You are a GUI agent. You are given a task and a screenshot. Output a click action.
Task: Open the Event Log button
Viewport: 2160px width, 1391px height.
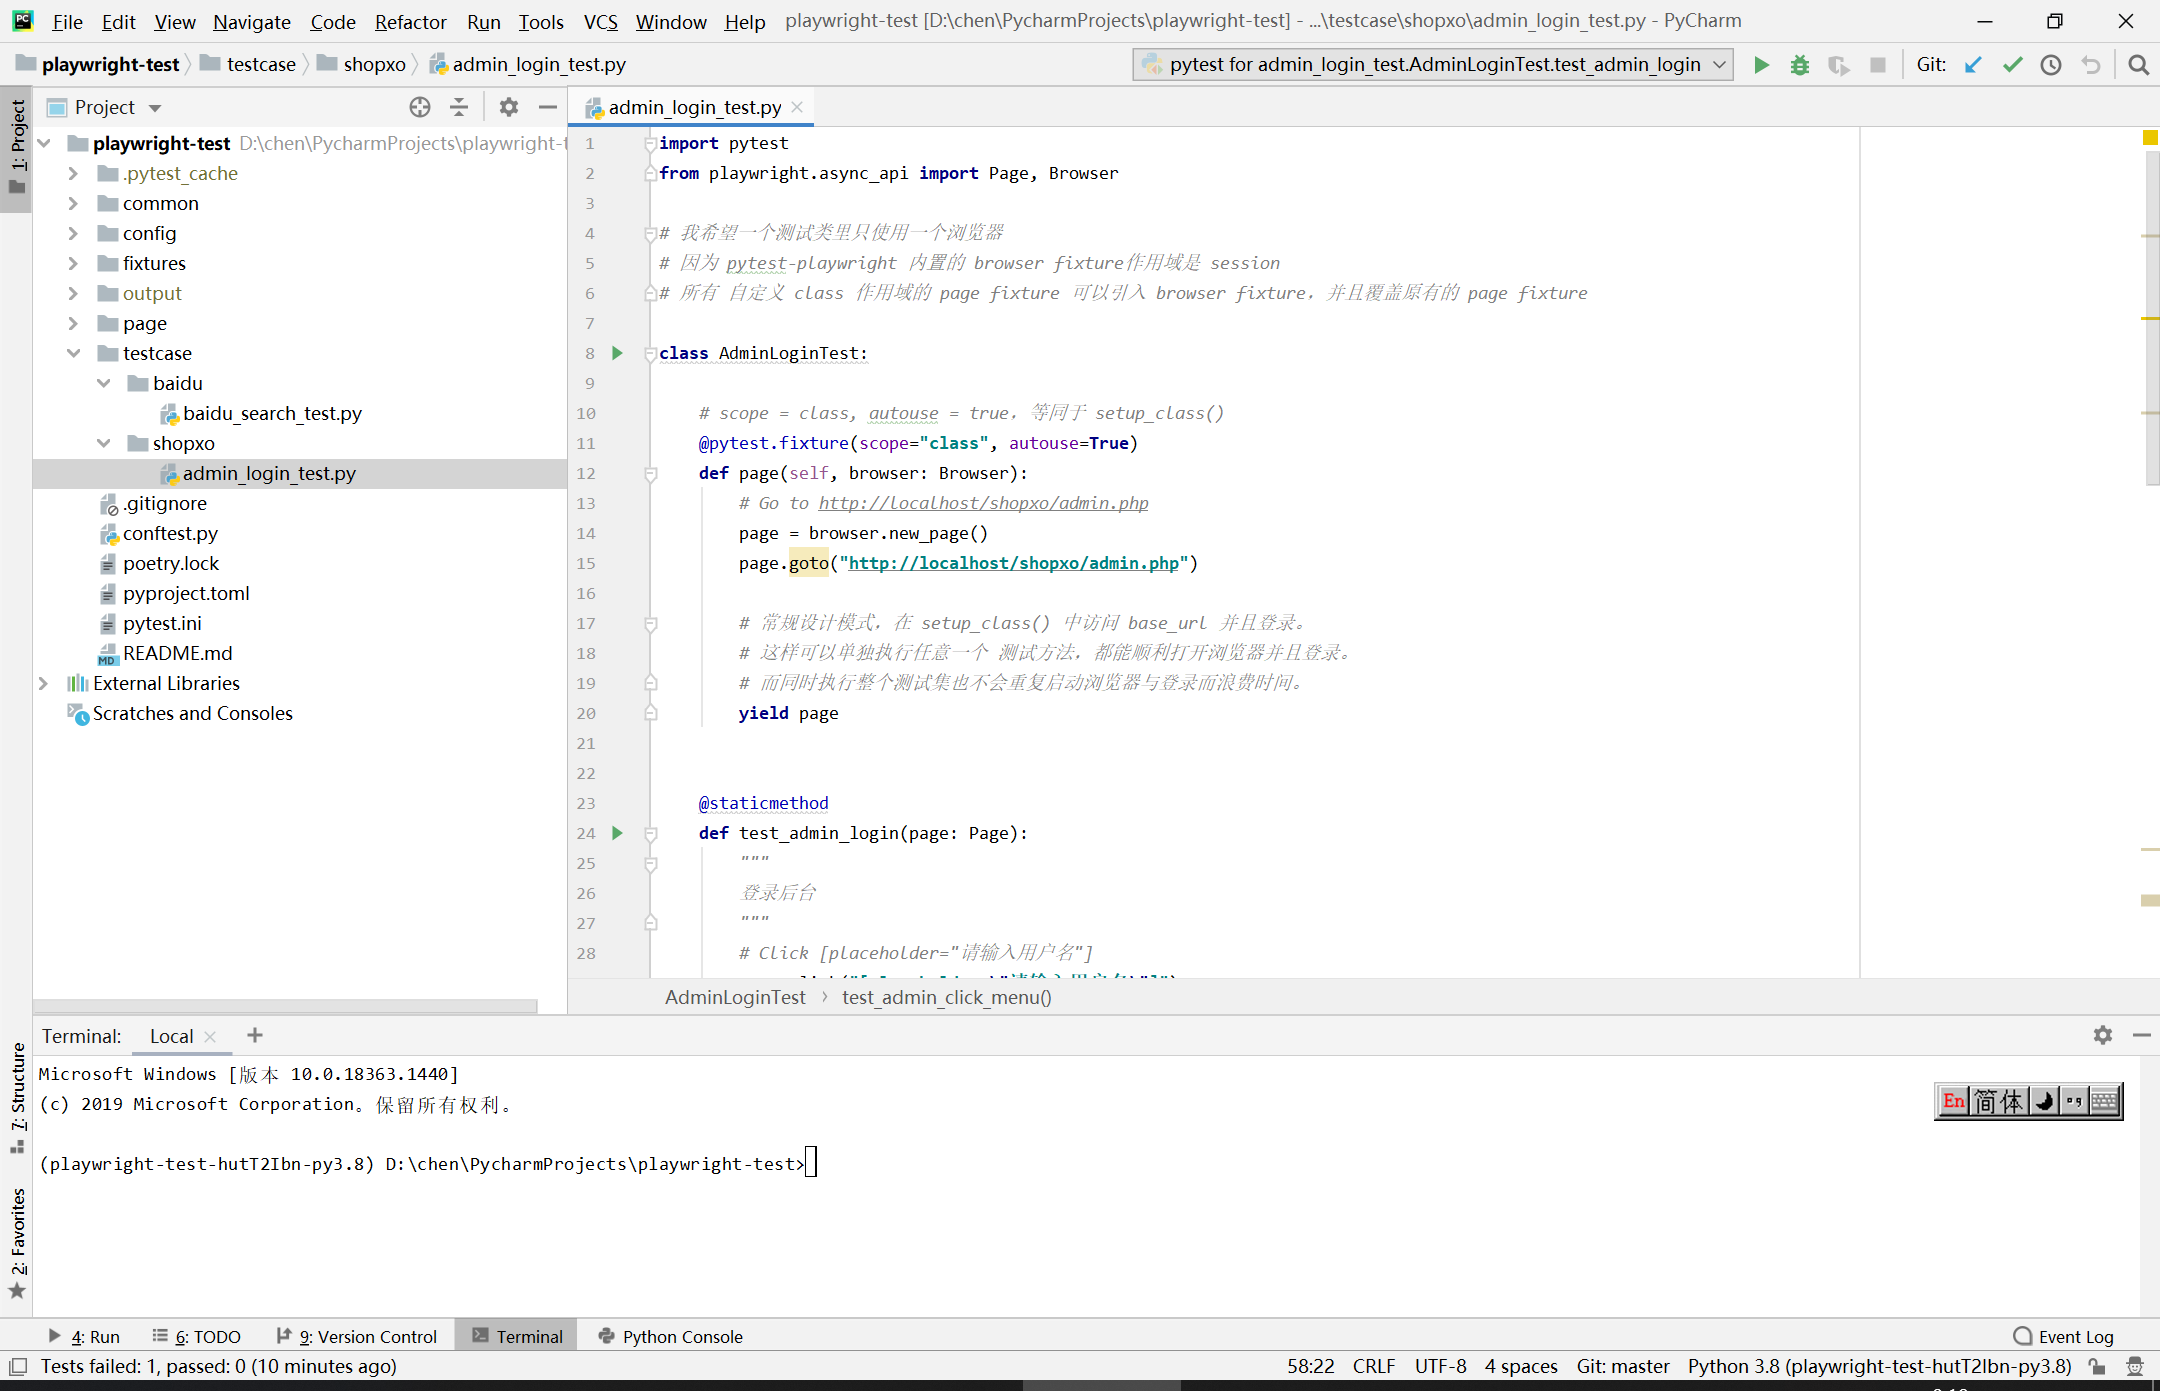click(x=2063, y=1337)
